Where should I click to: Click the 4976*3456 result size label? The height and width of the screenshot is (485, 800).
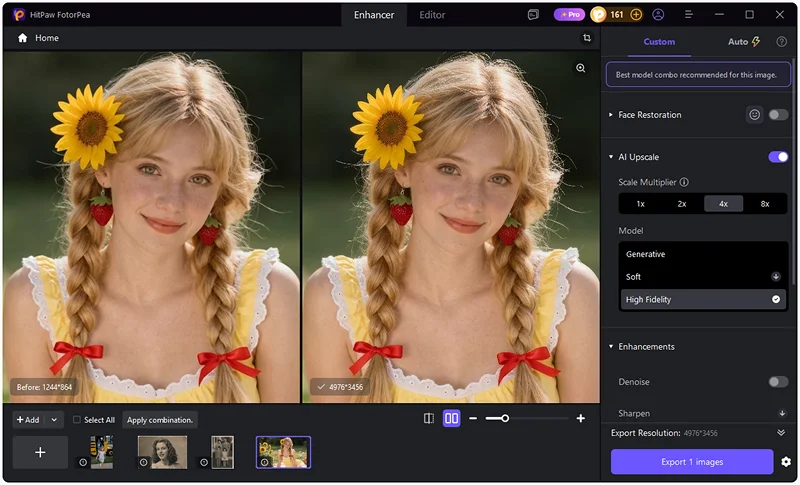pos(340,387)
